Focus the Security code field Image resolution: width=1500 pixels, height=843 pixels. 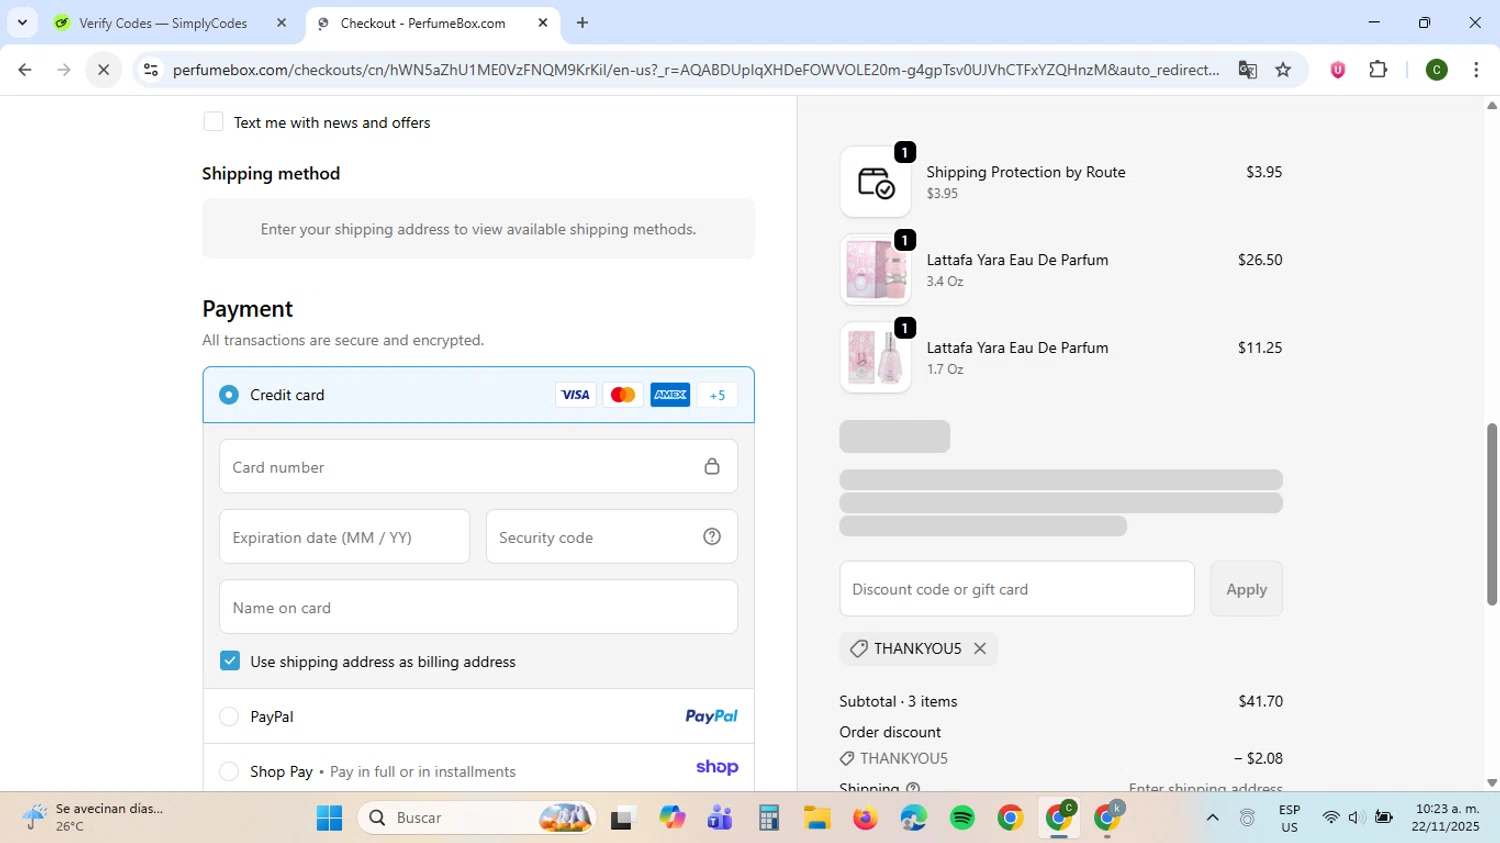(612, 537)
